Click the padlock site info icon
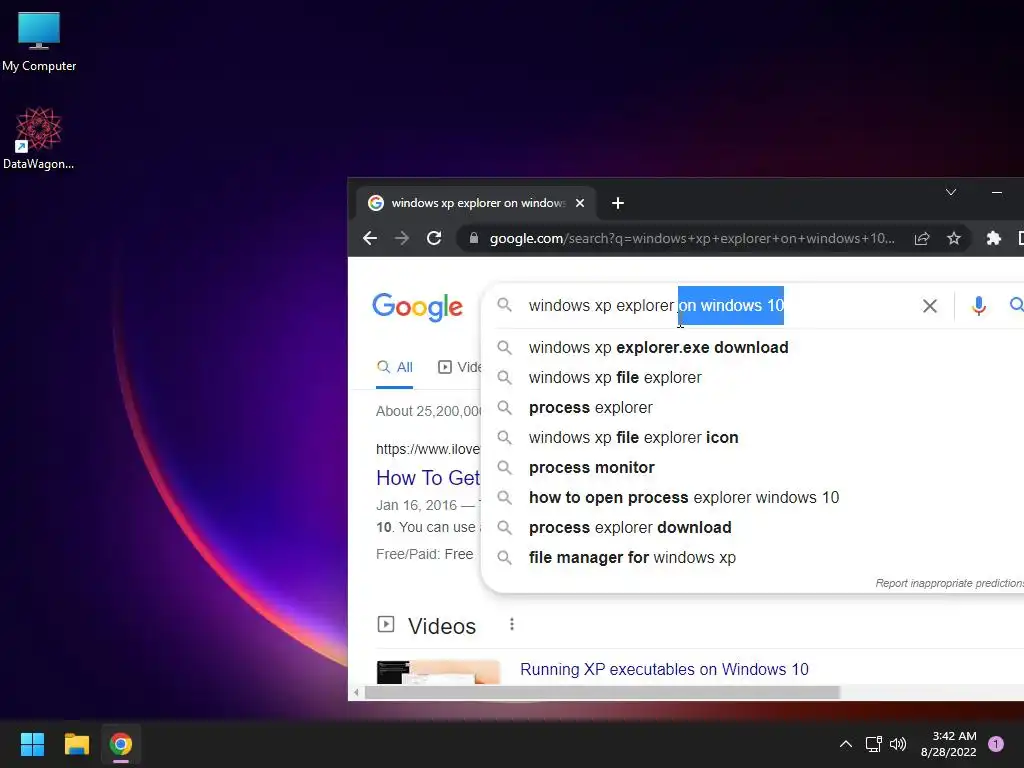The image size is (1024, 768). (x=474, y=238)
